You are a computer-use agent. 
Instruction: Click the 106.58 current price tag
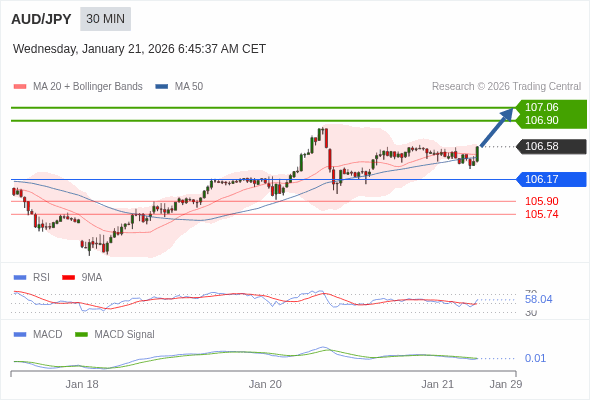click(x=551, y=146)
